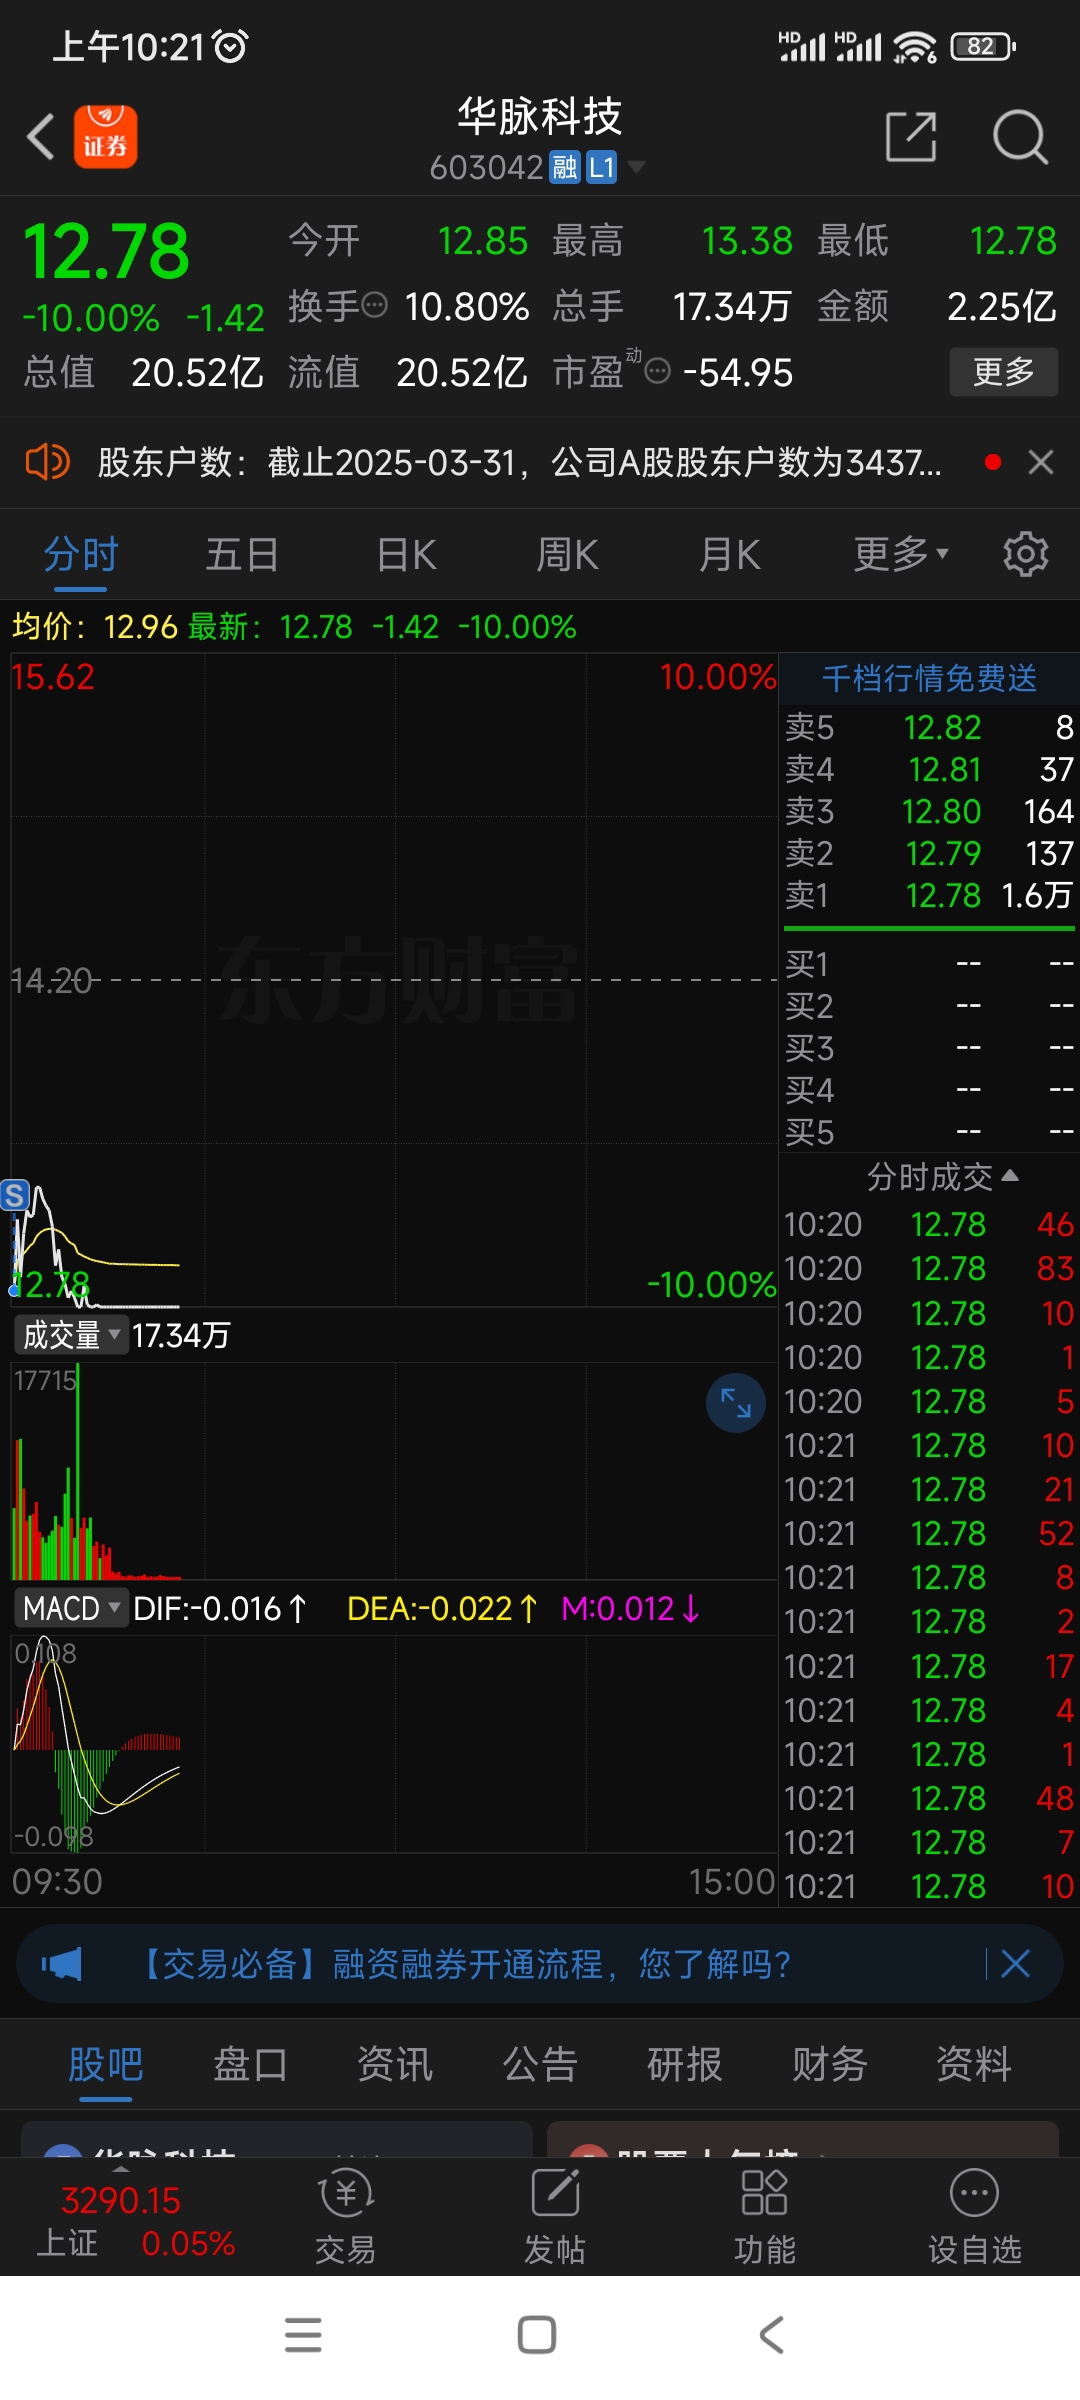Screen dimensions: 1080x2400
Task: Open the 股东户数 announcement text
Action: pos(519,462)
